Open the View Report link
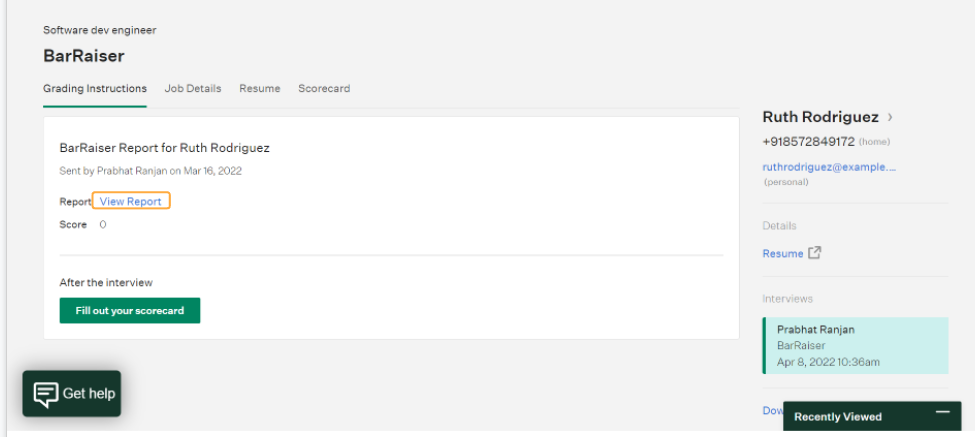This screenshot has width=975, height=437. (131, 201)
